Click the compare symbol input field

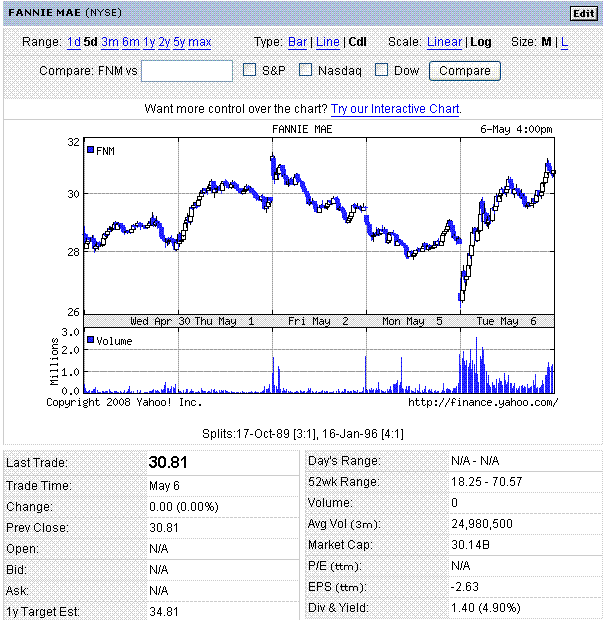click(187, 71)
